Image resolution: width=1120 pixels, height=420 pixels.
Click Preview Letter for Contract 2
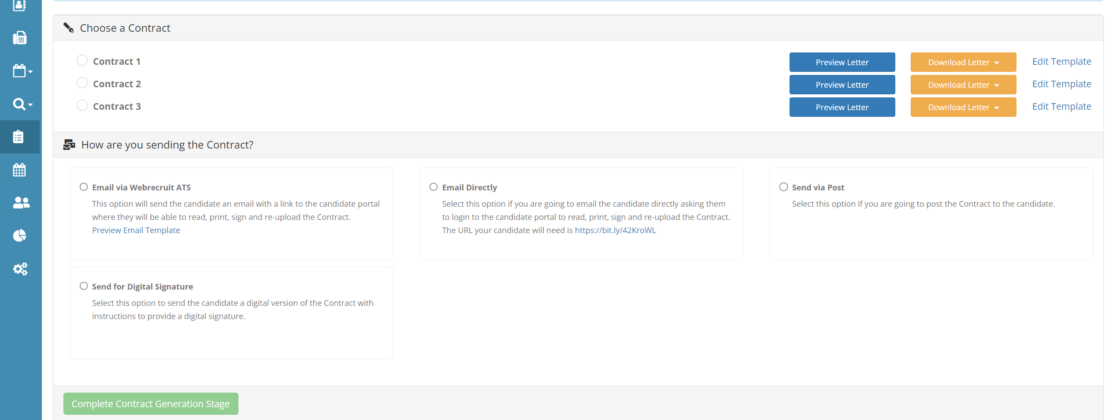click(x=841, y=85)
